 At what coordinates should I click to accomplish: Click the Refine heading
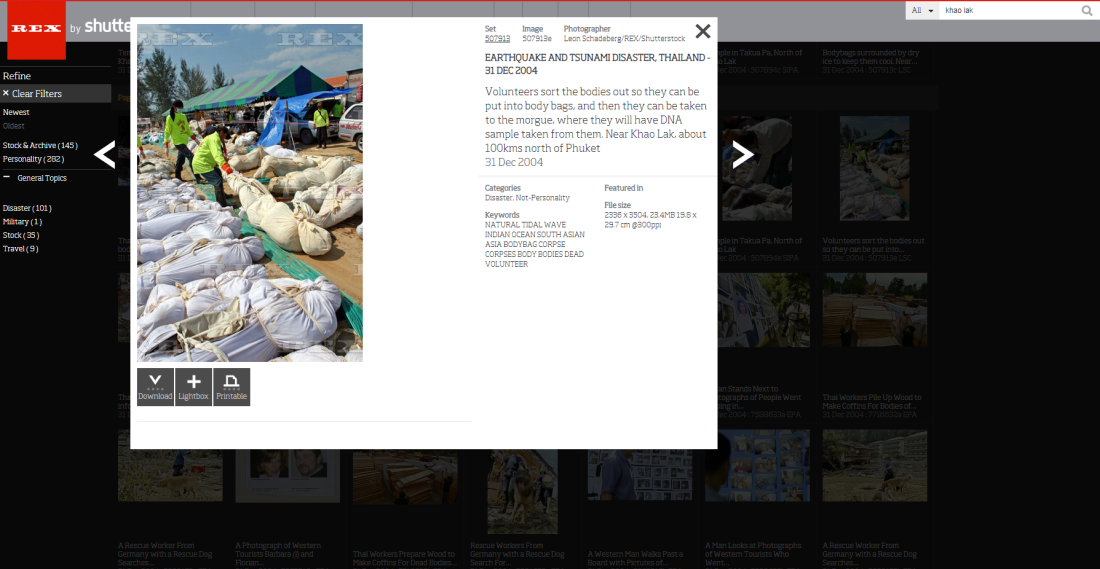coord(17,76)
